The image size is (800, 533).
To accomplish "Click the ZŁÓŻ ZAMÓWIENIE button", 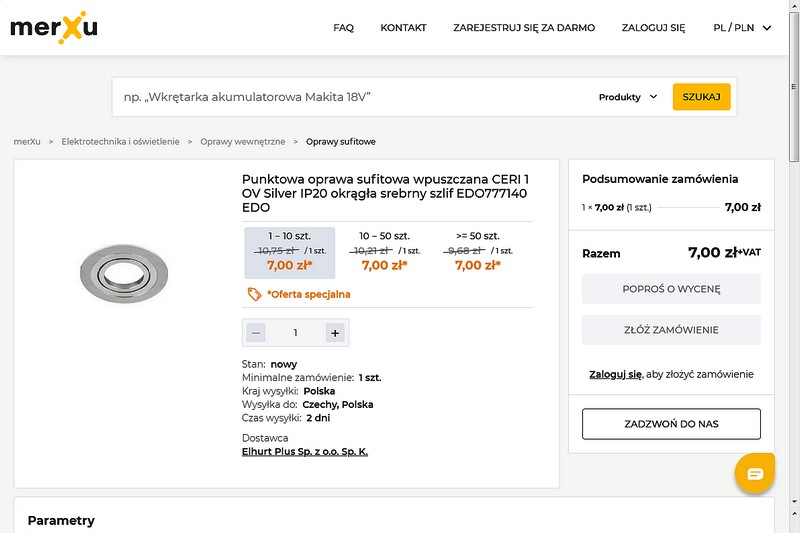I will [x=671, y=330].
